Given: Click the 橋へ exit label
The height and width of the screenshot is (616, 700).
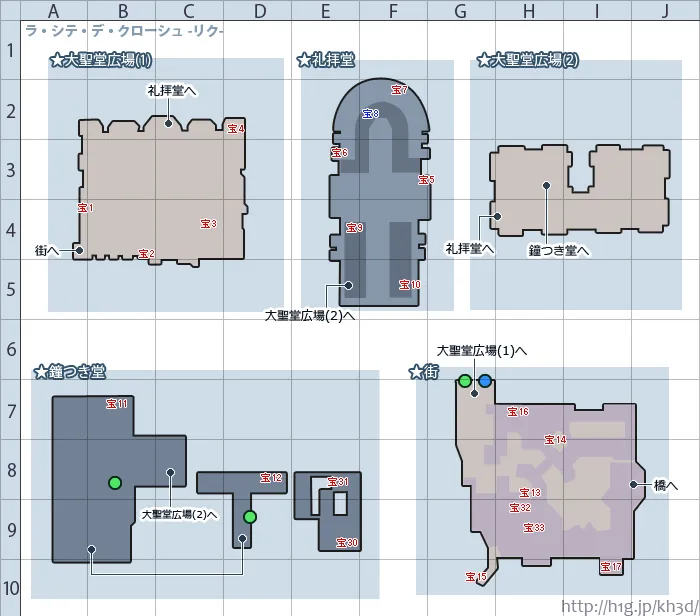Looking at the screenshot, I should pyautogui.click(x=666, y=485).
